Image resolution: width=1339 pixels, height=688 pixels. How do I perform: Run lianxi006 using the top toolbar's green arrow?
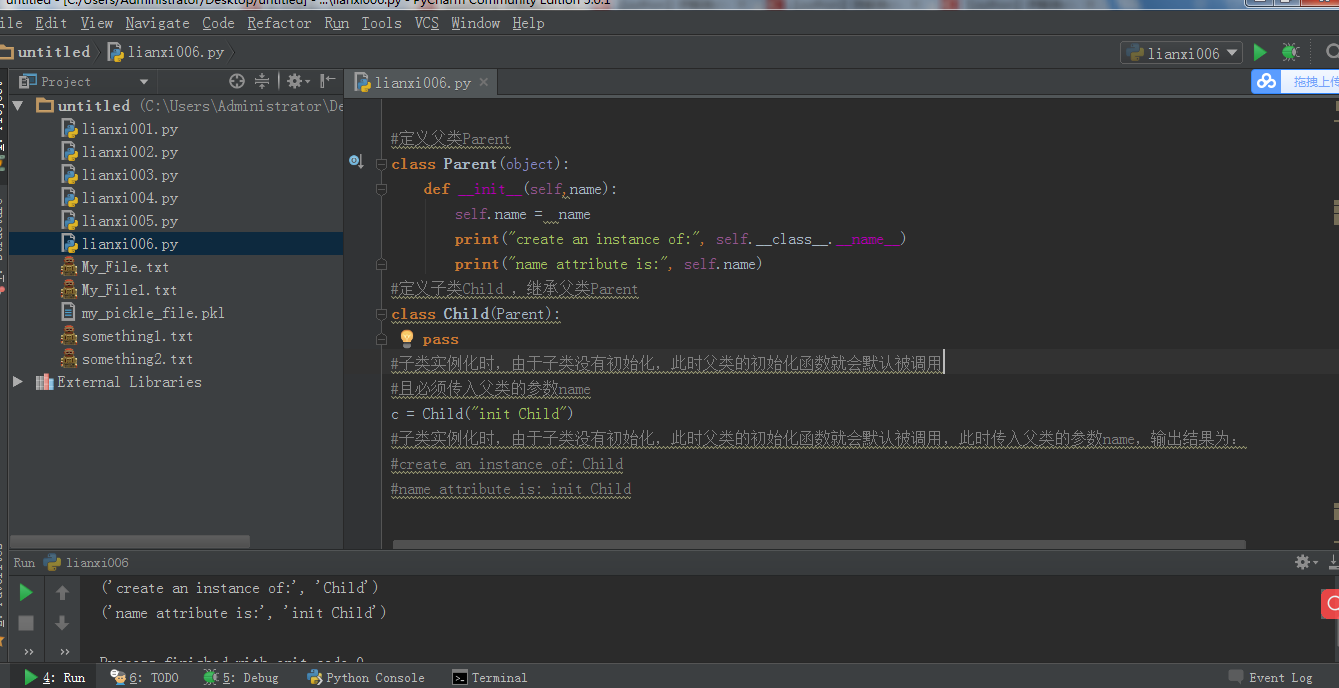point(1260,52)
